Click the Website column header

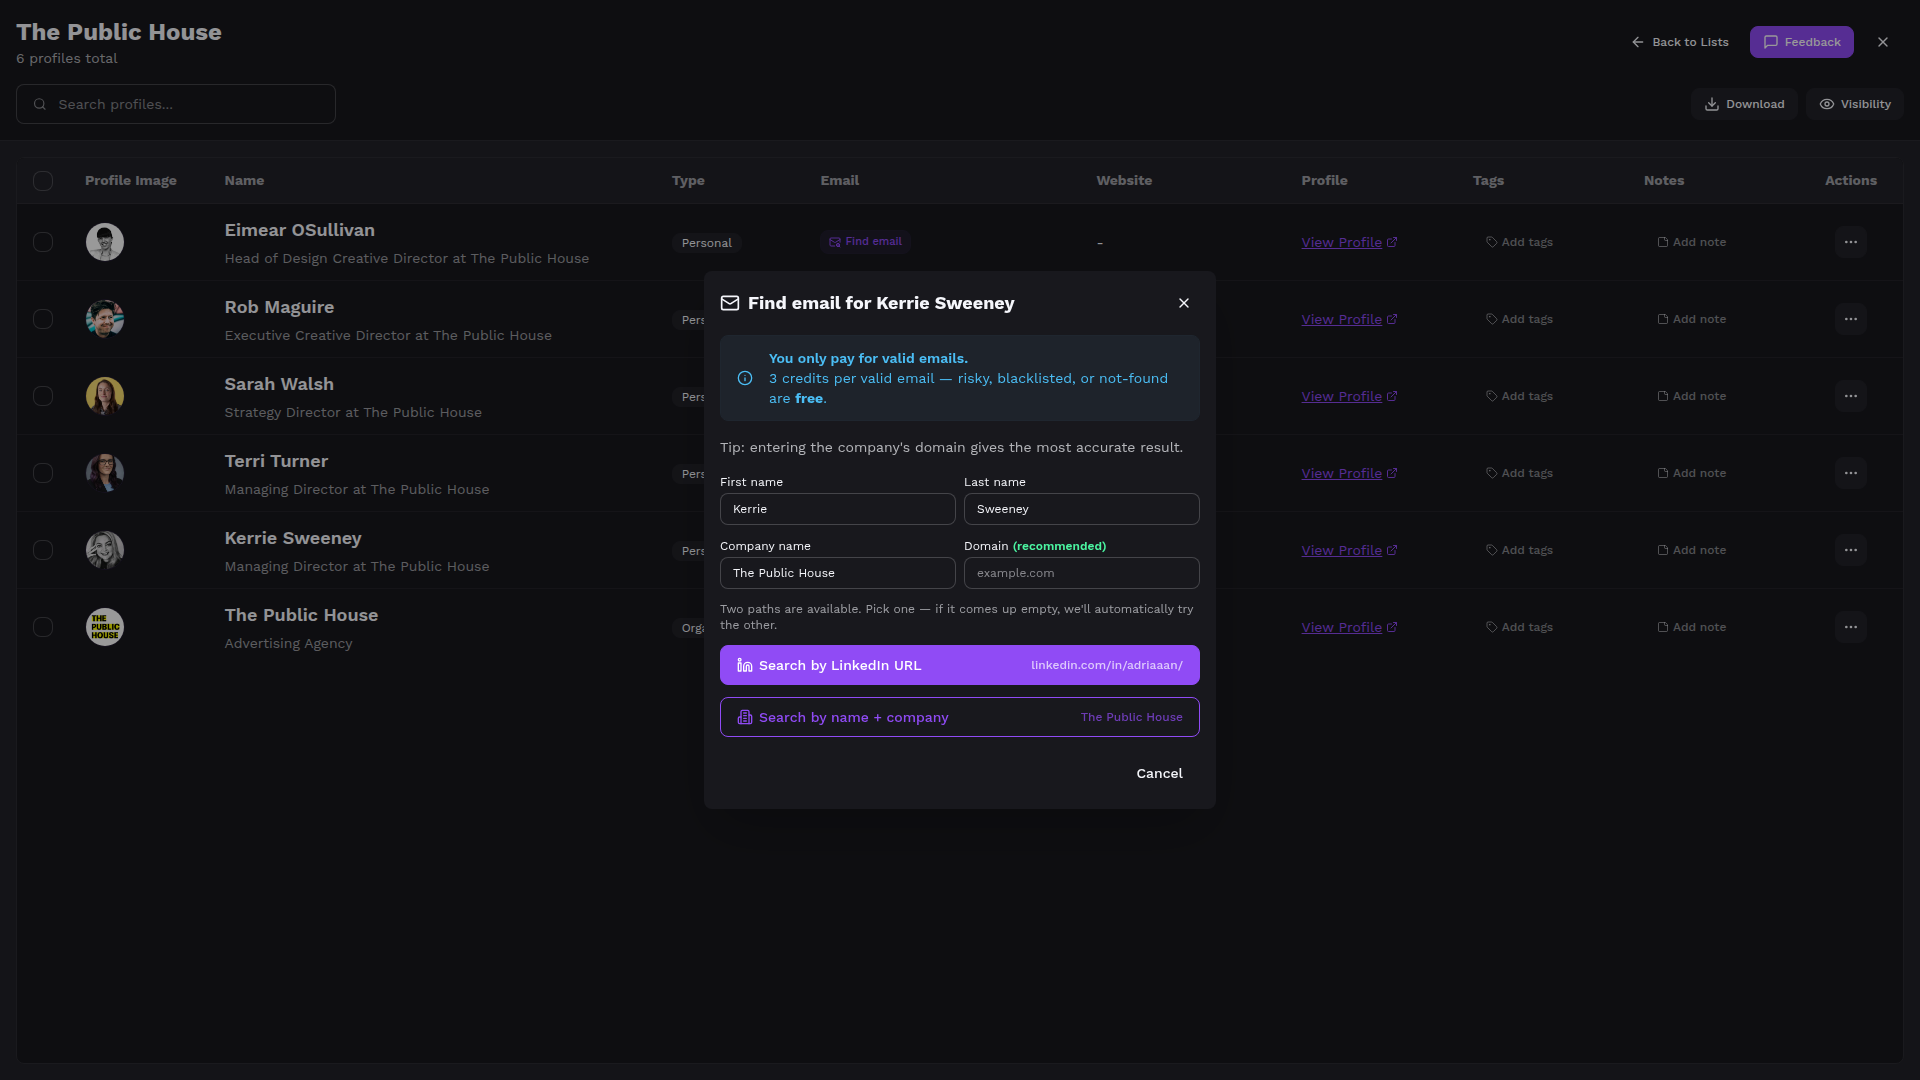coord(1124,181)
